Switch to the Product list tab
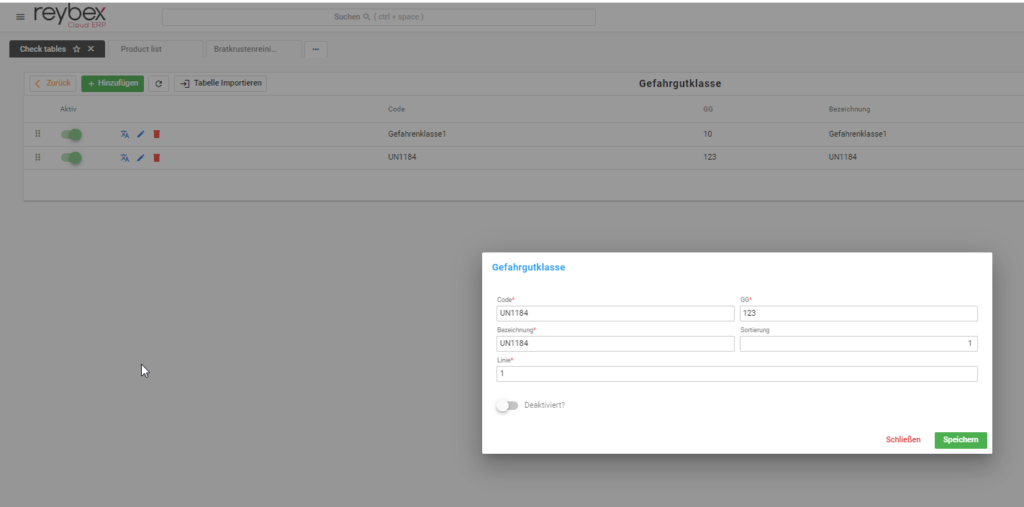 coord(155,49)
